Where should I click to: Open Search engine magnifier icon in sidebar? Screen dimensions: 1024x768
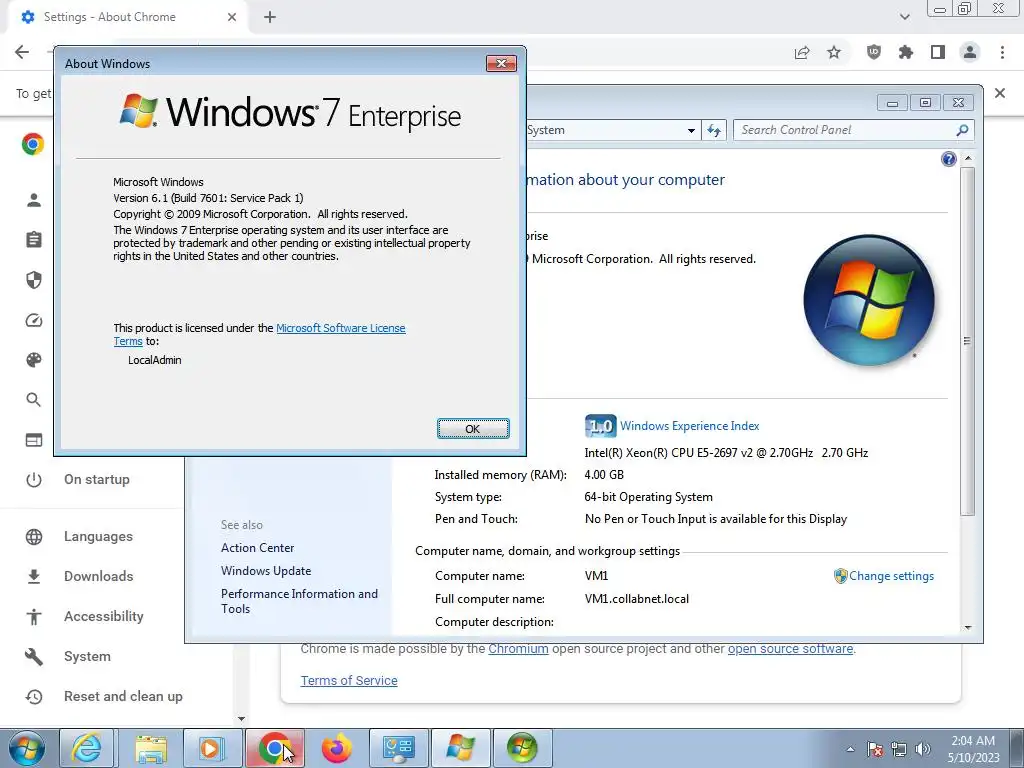[34, 400]
